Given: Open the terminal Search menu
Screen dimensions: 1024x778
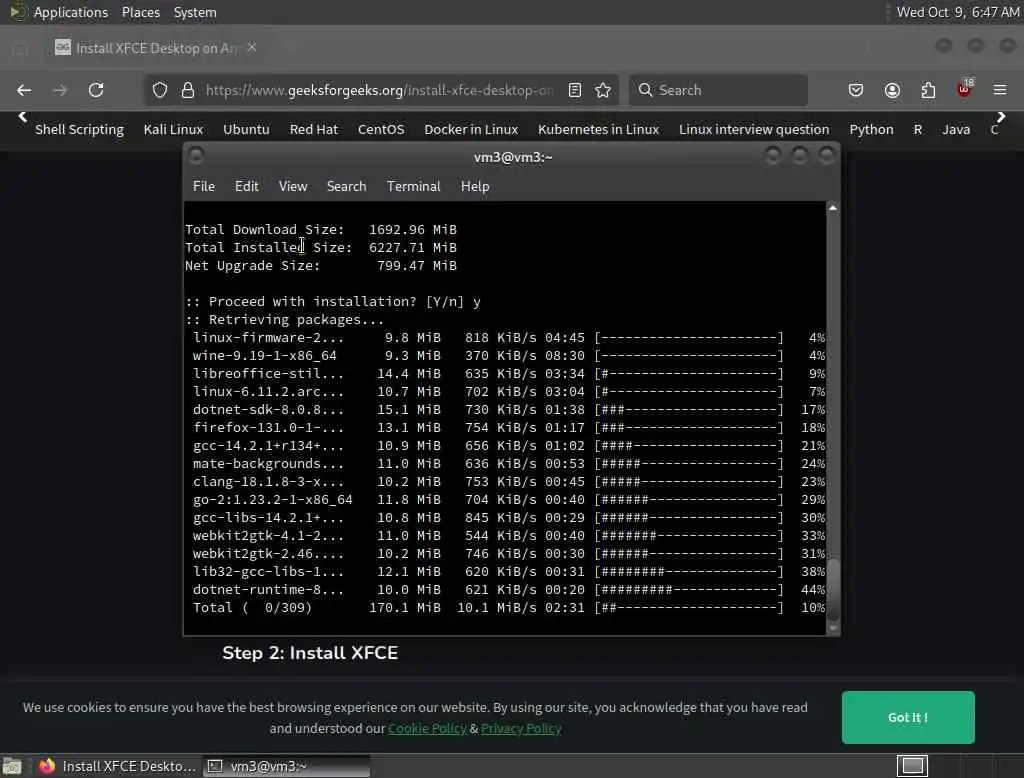Looking at the screenshot, I should pyautogui.click(x=346, y=186).
